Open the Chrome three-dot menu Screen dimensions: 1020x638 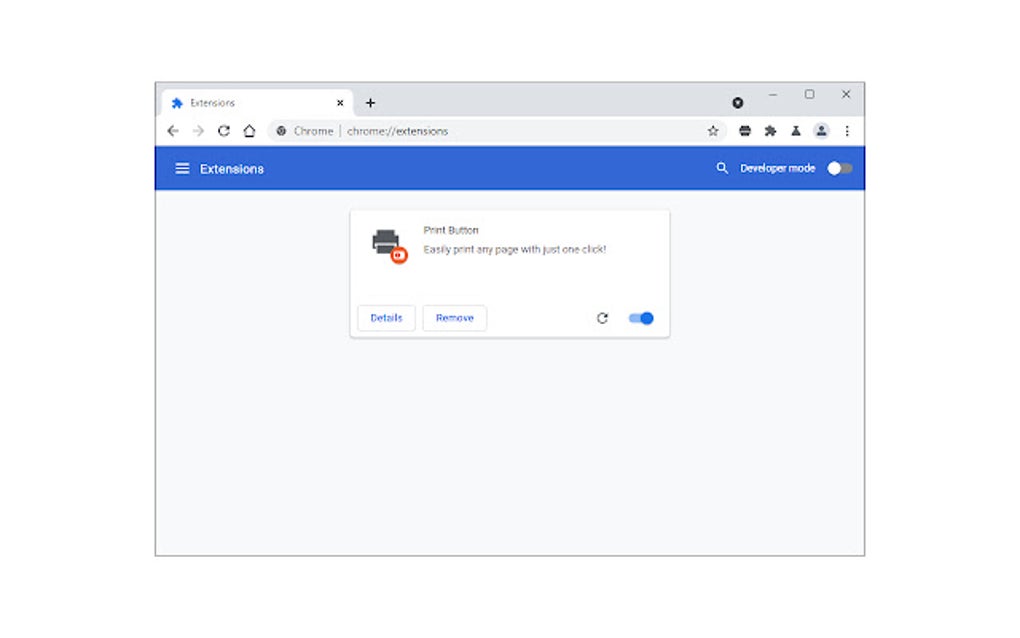tap(847, 131)
